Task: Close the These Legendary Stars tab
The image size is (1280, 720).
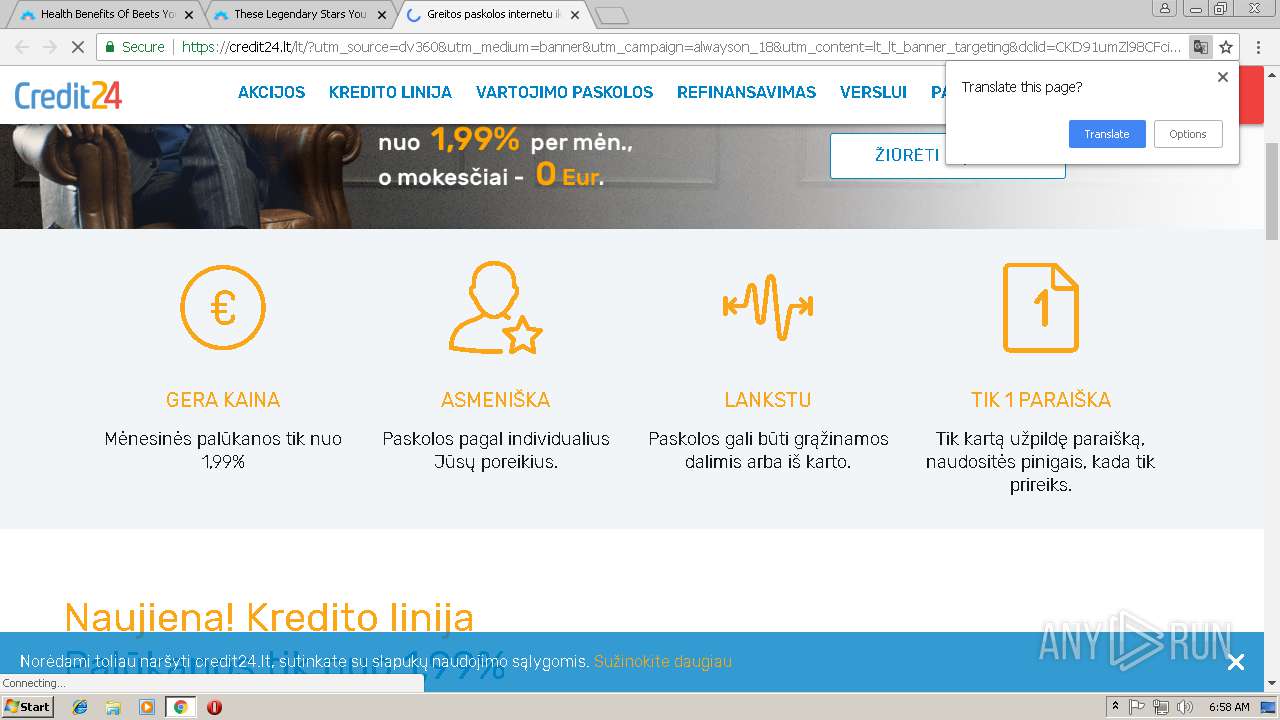Action: tap(381, 15)
